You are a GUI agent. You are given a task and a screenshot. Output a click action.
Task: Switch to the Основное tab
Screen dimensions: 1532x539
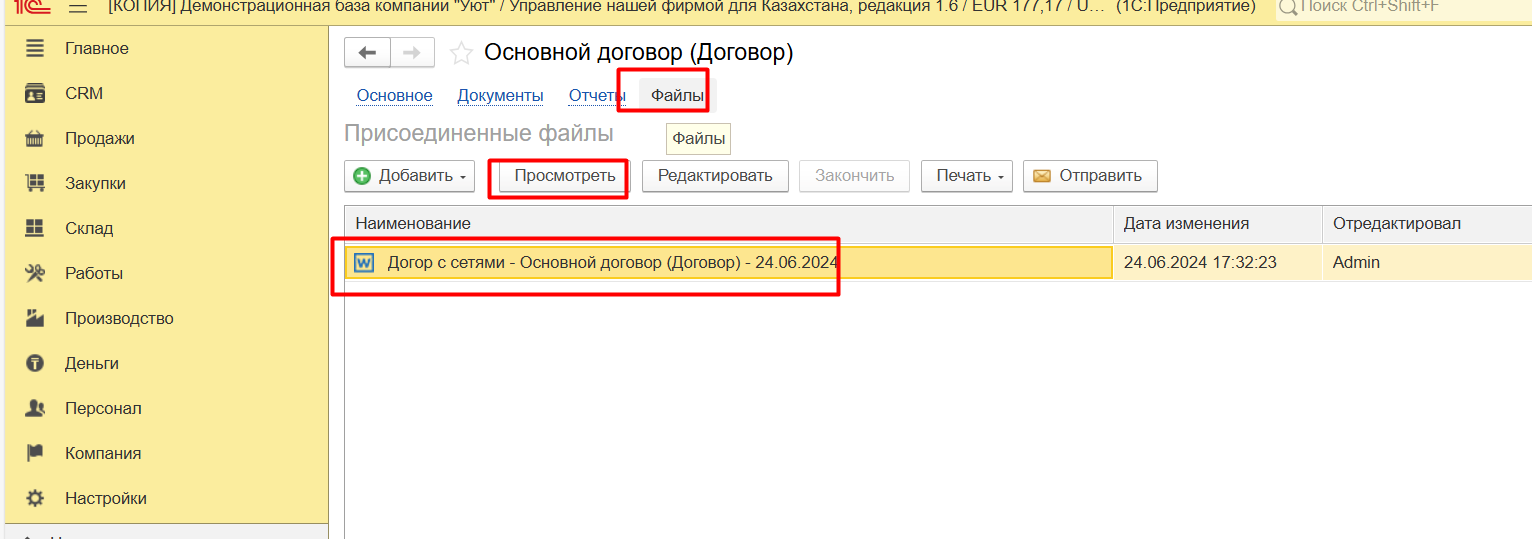394,96
